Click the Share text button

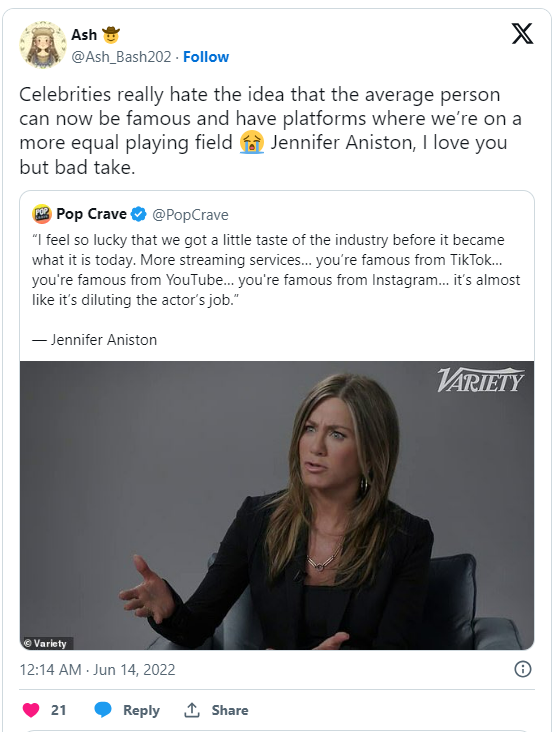230,710
